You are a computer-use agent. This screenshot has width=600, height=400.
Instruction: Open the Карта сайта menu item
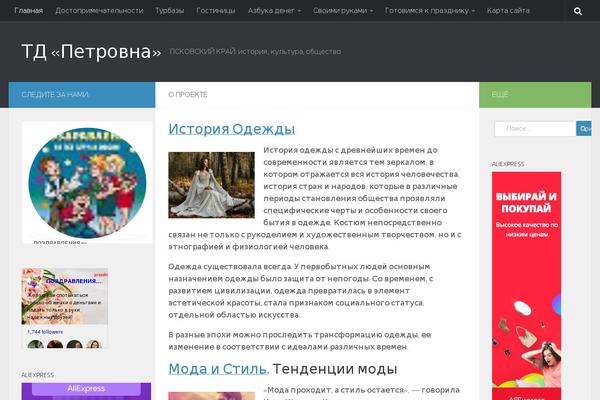508,11
